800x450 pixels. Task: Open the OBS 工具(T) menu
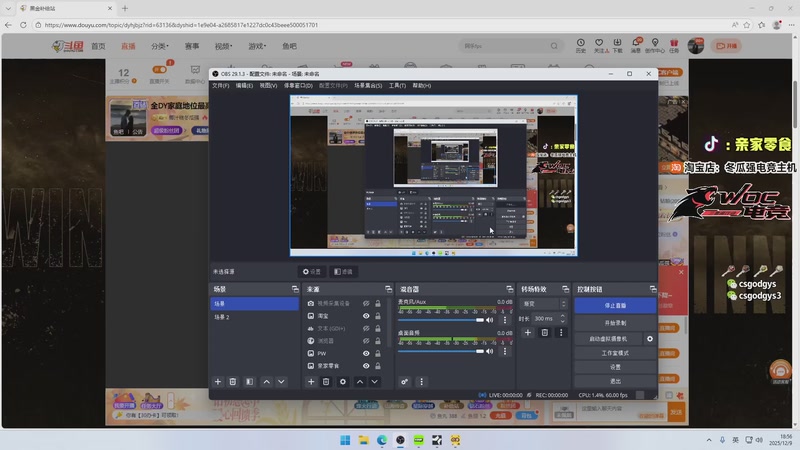[397, 86]
